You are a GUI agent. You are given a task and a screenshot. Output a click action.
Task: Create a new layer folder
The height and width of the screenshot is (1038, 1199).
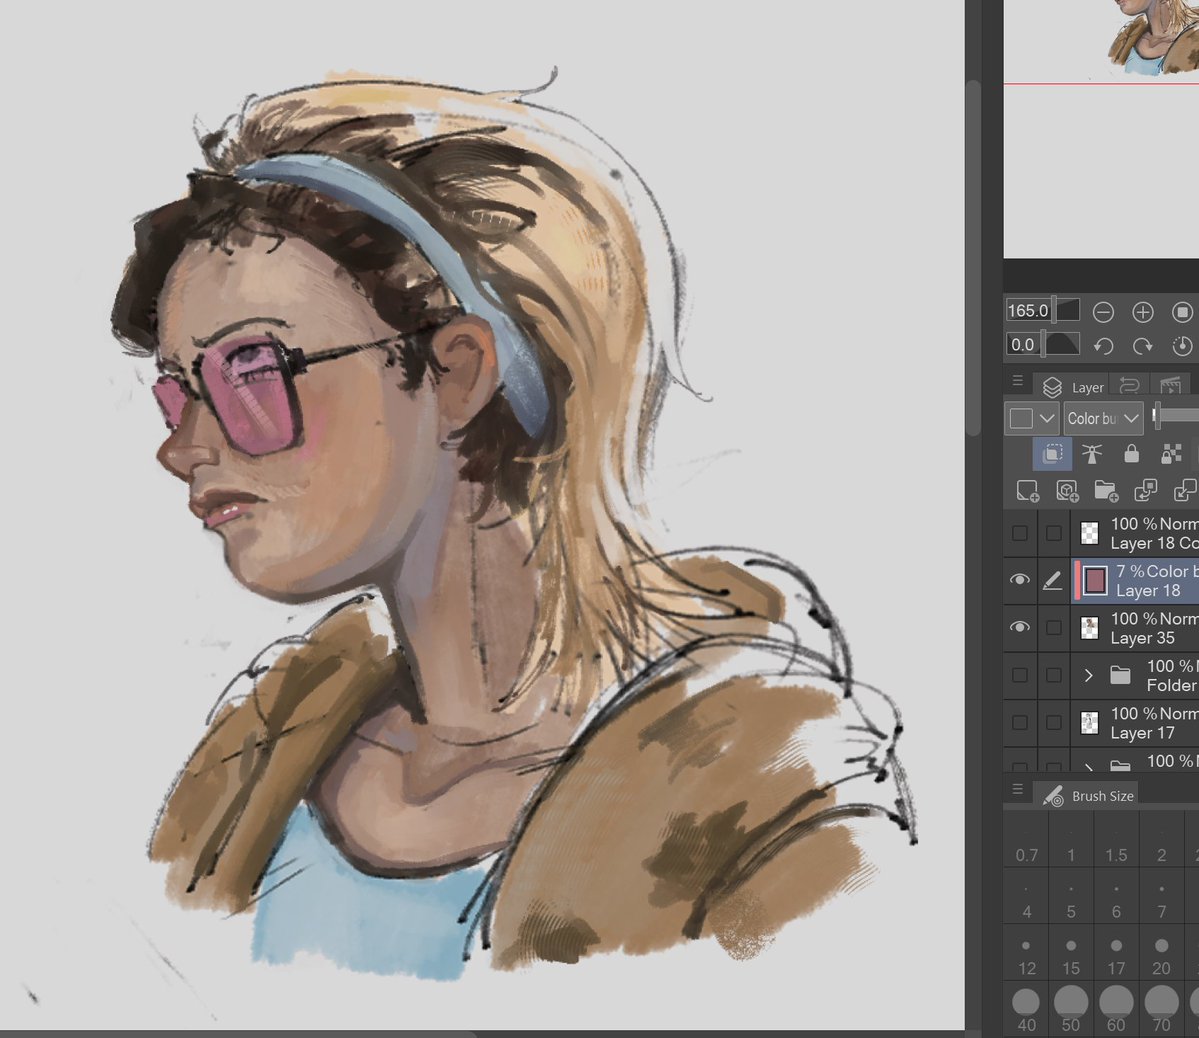pos(1106,490)
